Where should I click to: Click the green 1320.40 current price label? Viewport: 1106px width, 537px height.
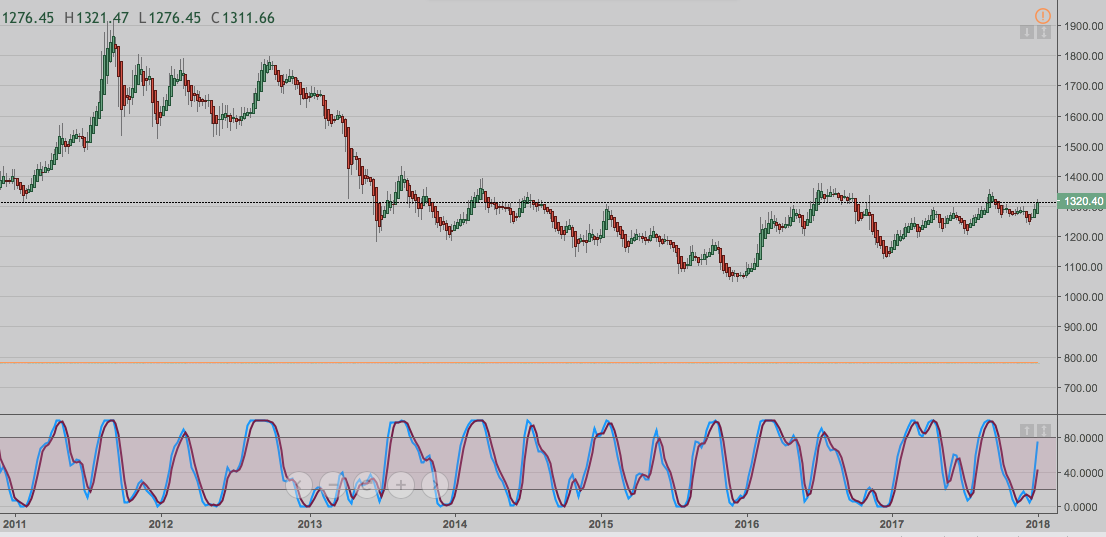pyautogui.click(x=1083, y=203)
